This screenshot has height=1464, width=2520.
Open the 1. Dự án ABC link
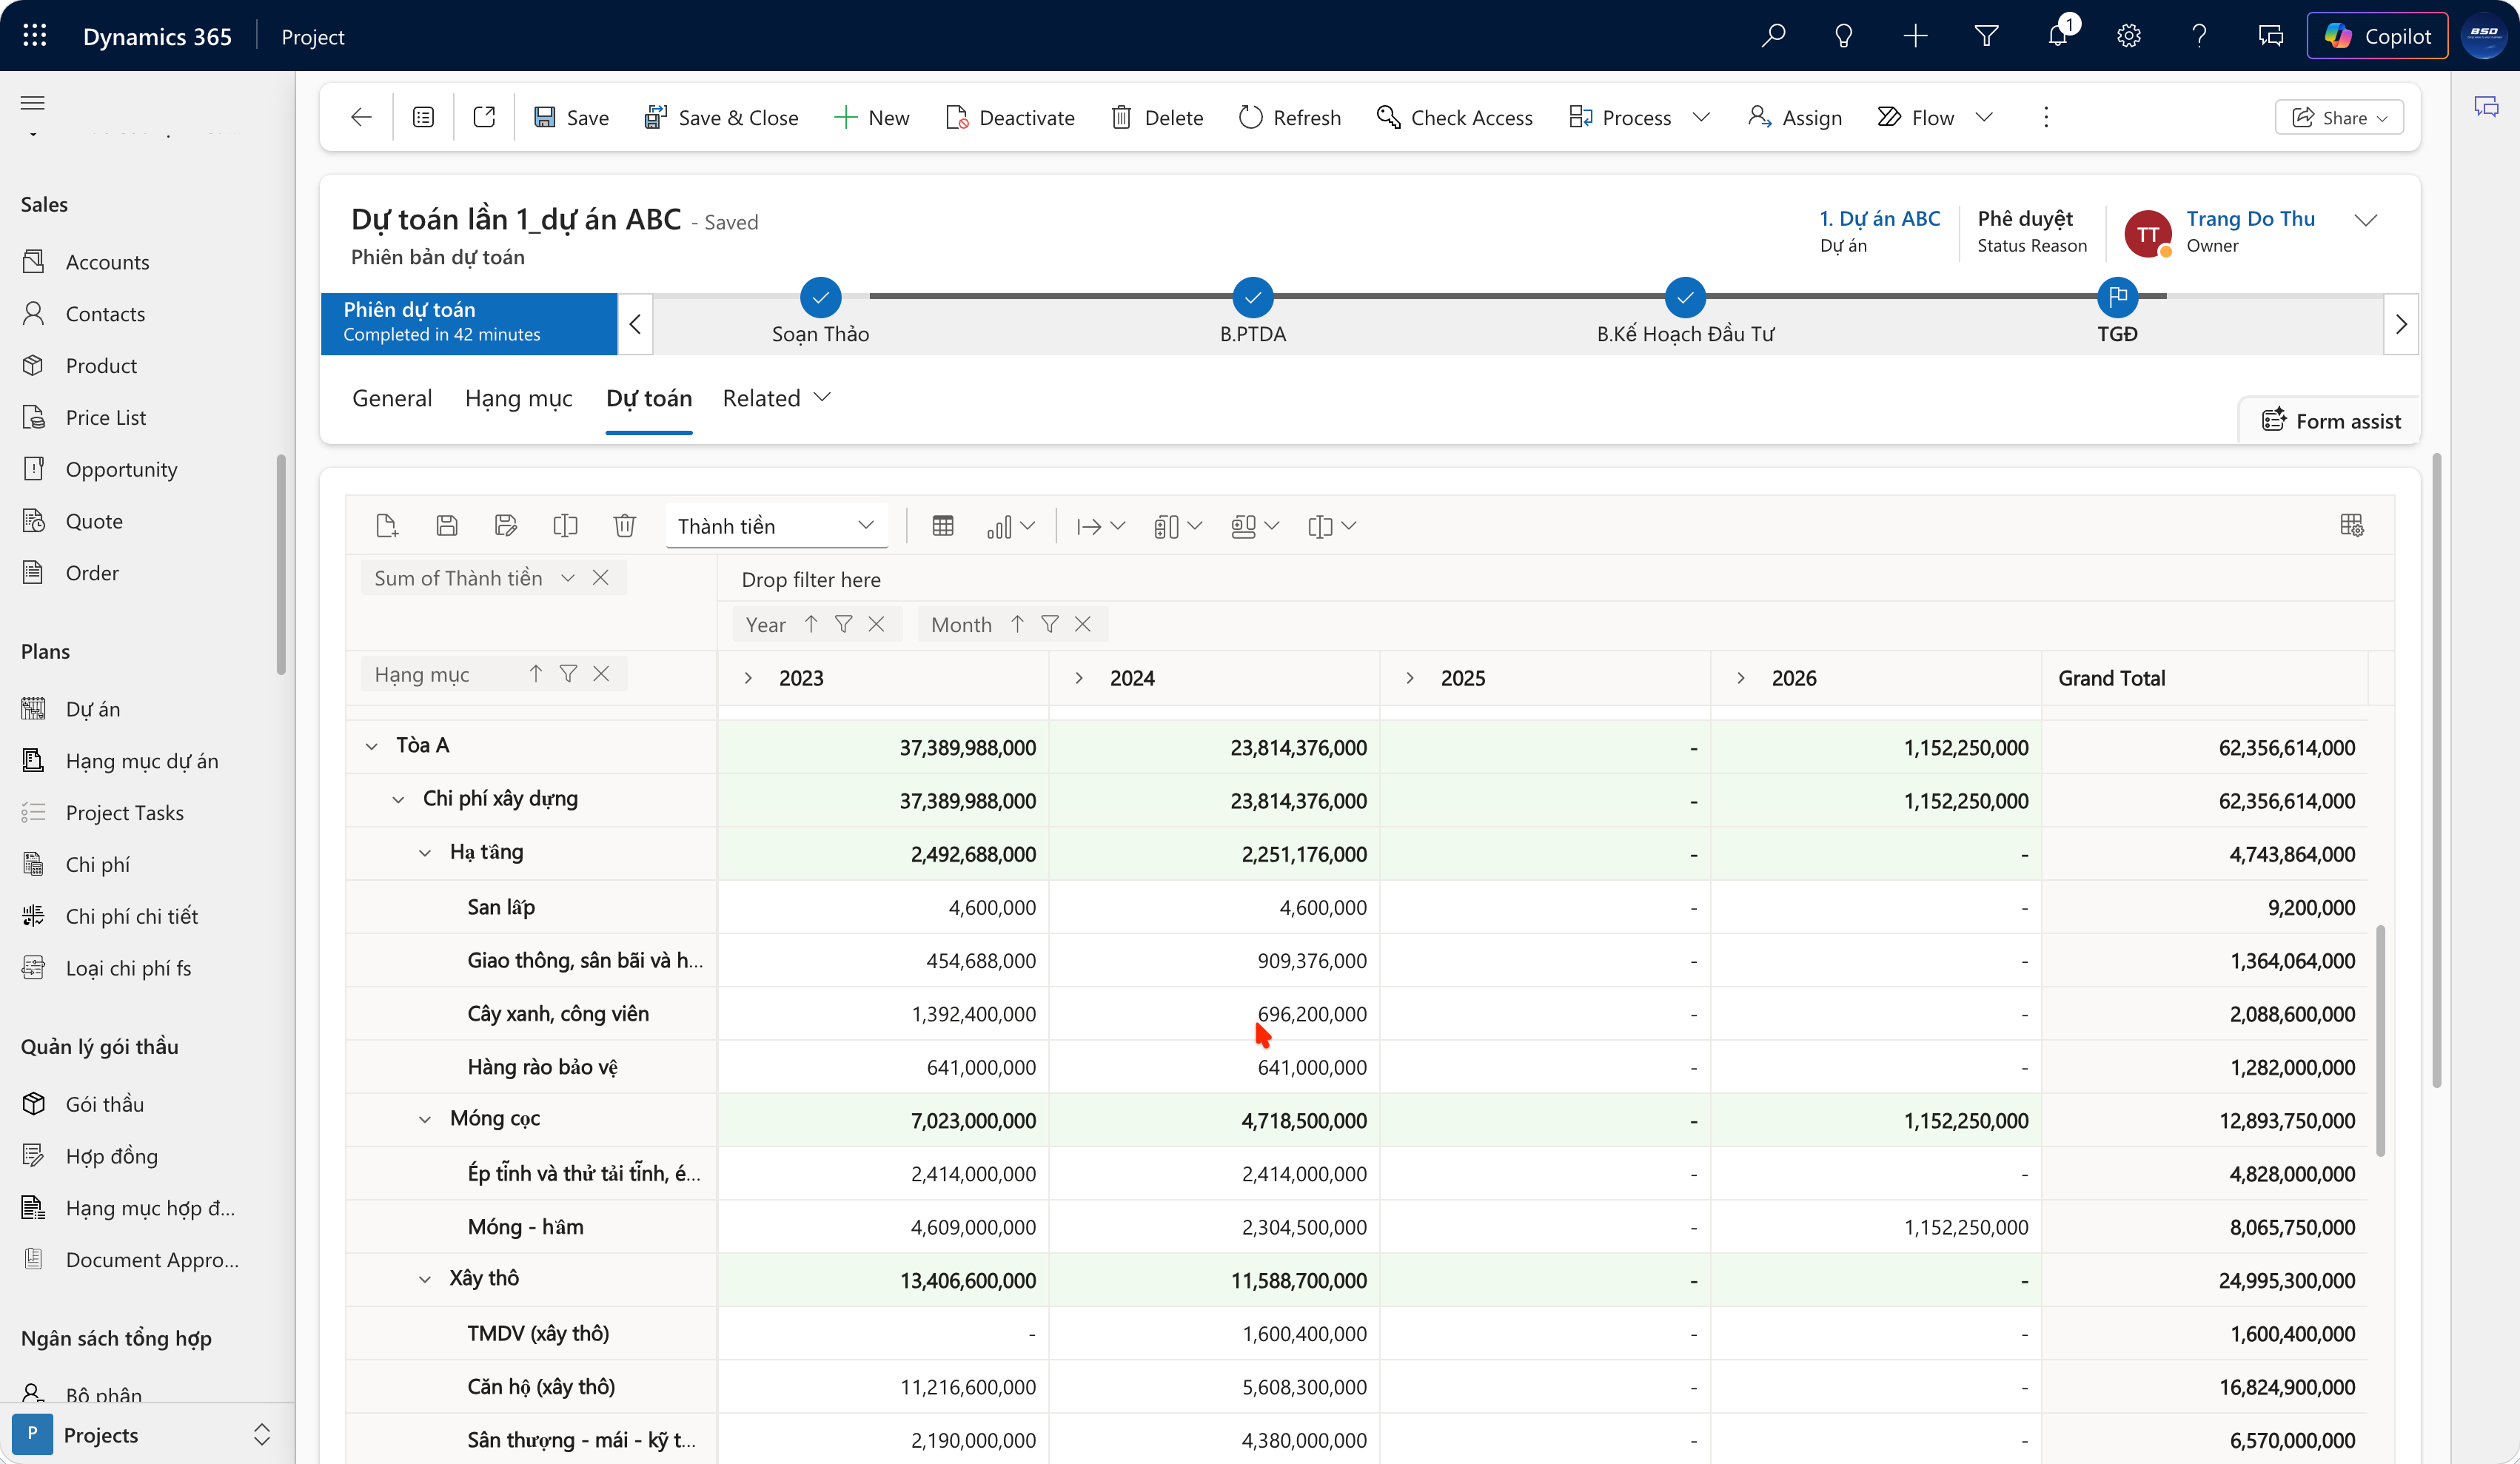click(x=1879, y=218)
